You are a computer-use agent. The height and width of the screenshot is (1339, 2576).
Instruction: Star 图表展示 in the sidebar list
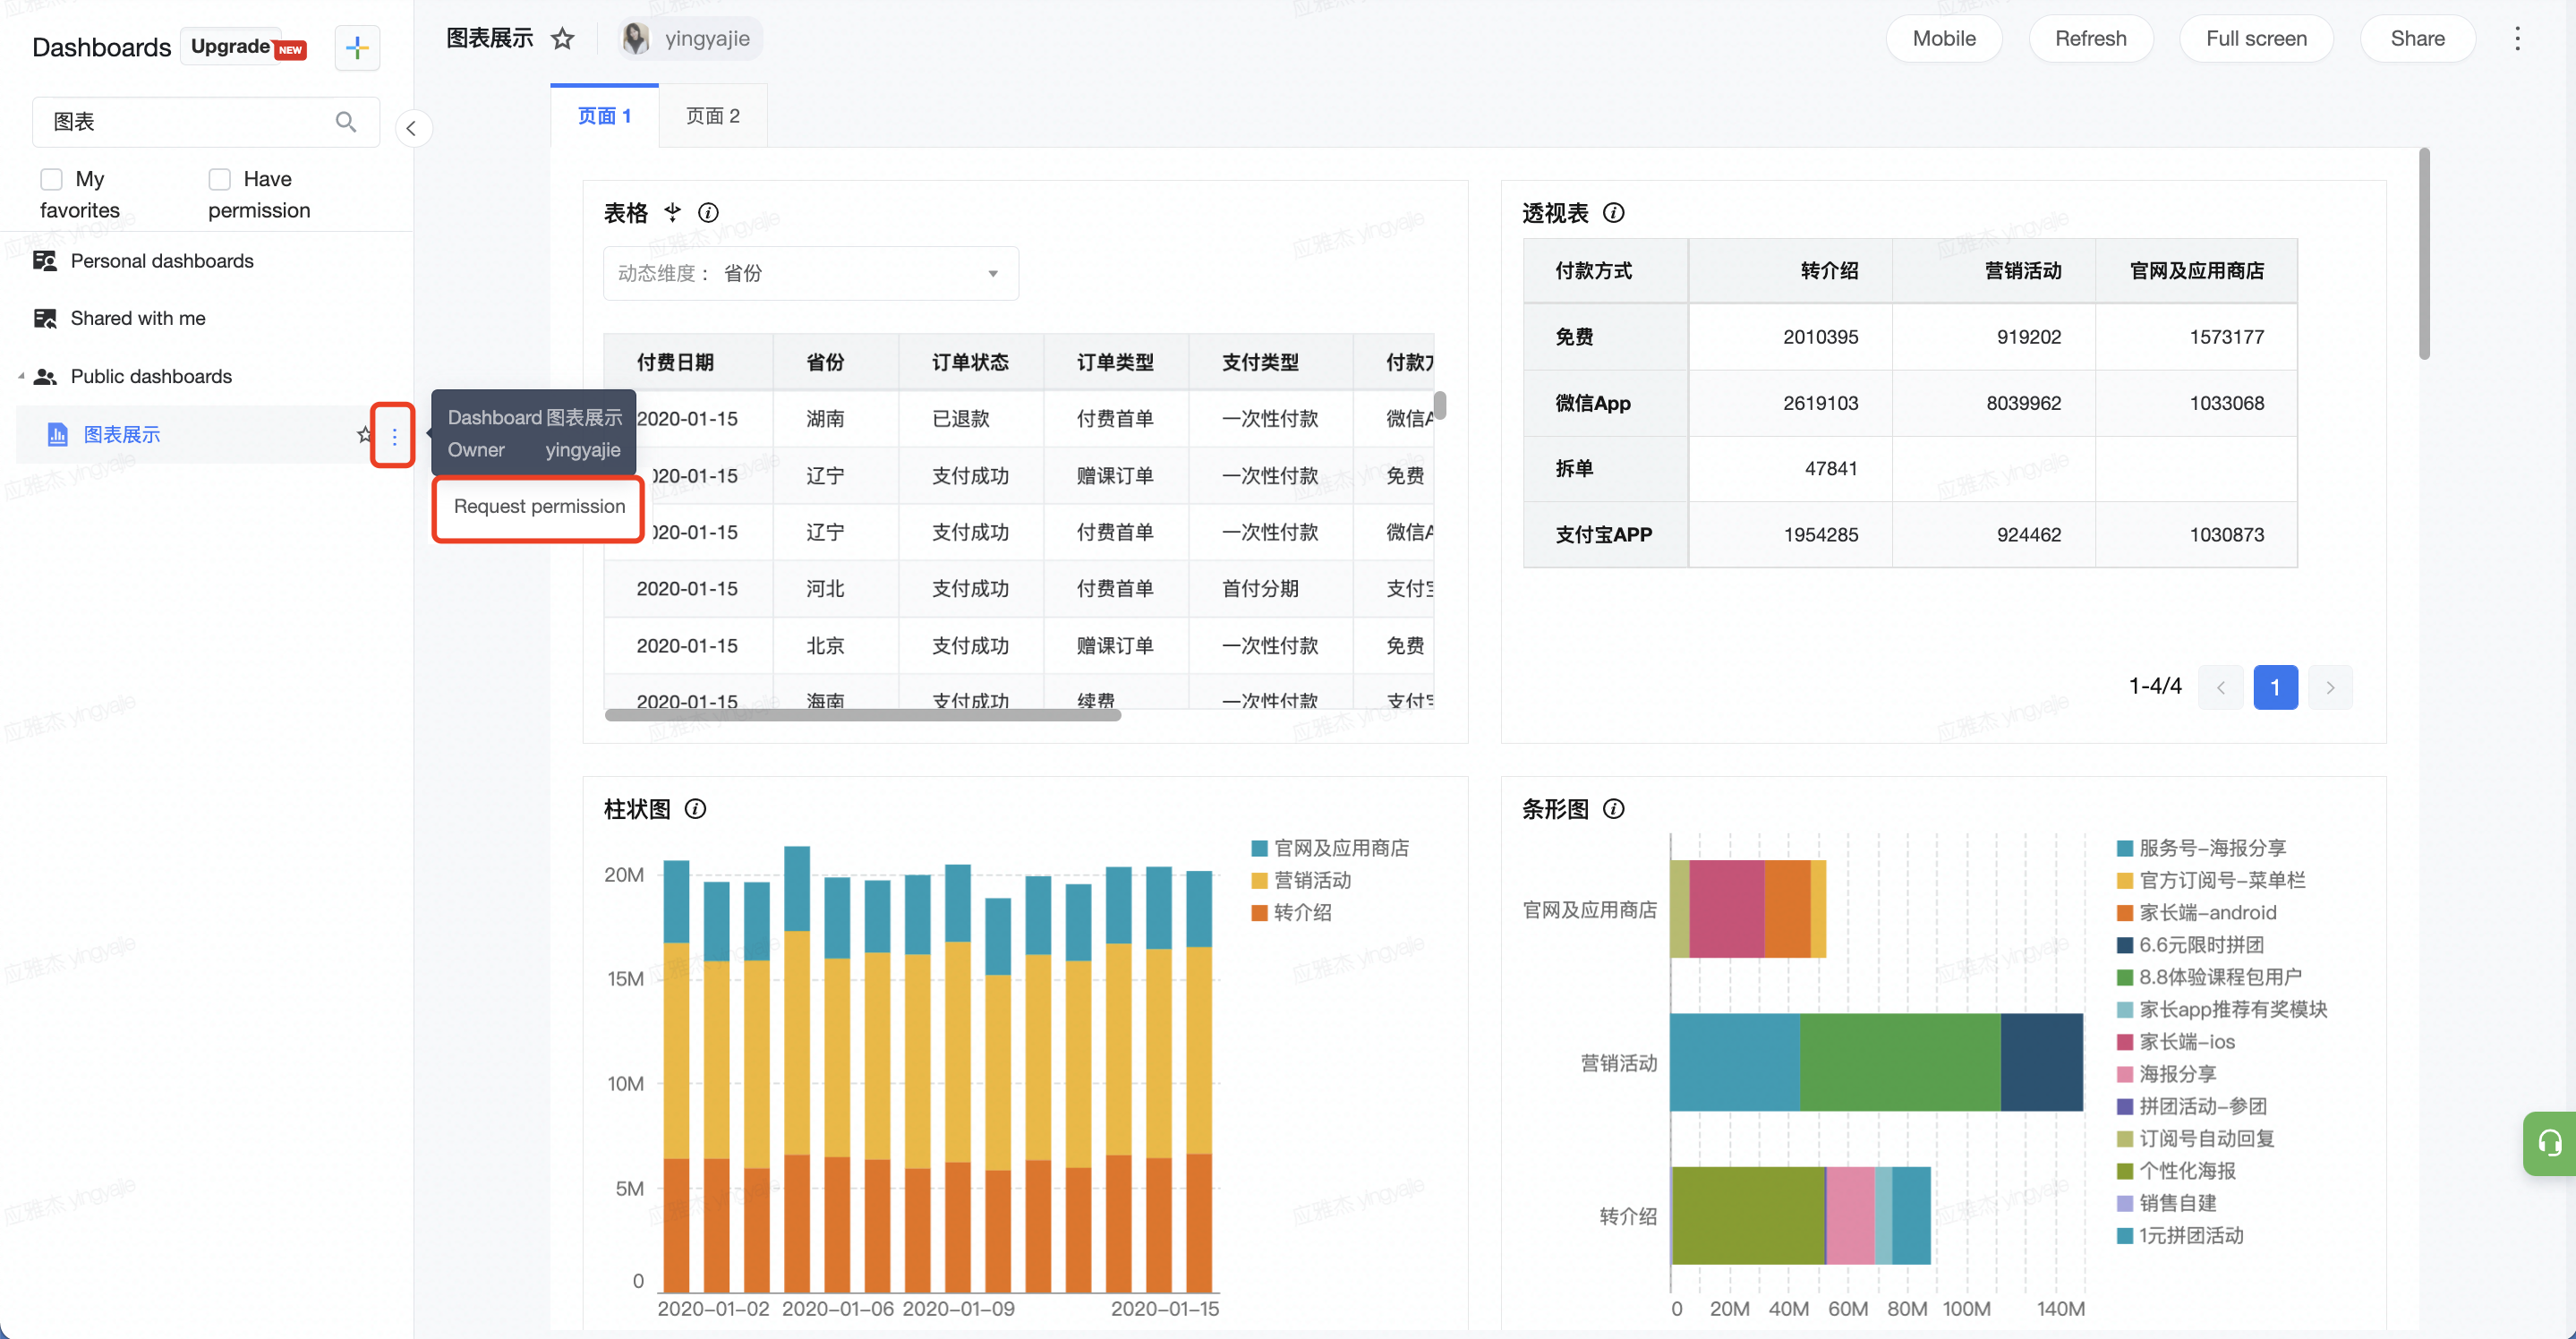click(x=365, y=434)
